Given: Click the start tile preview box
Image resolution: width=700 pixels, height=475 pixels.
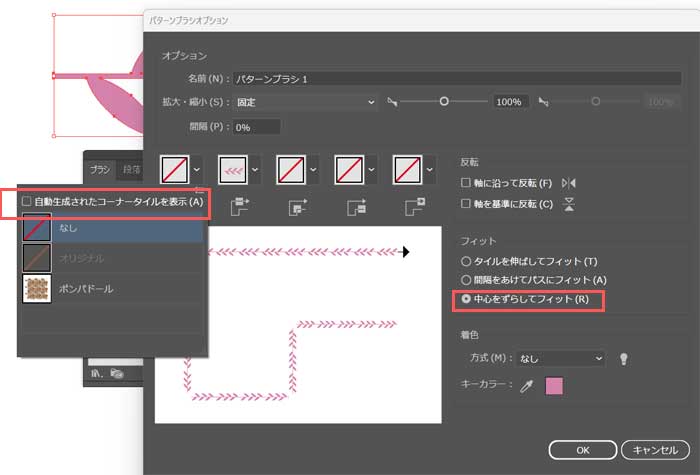Looking at the screenshot, I should click(x=349, y=170).
